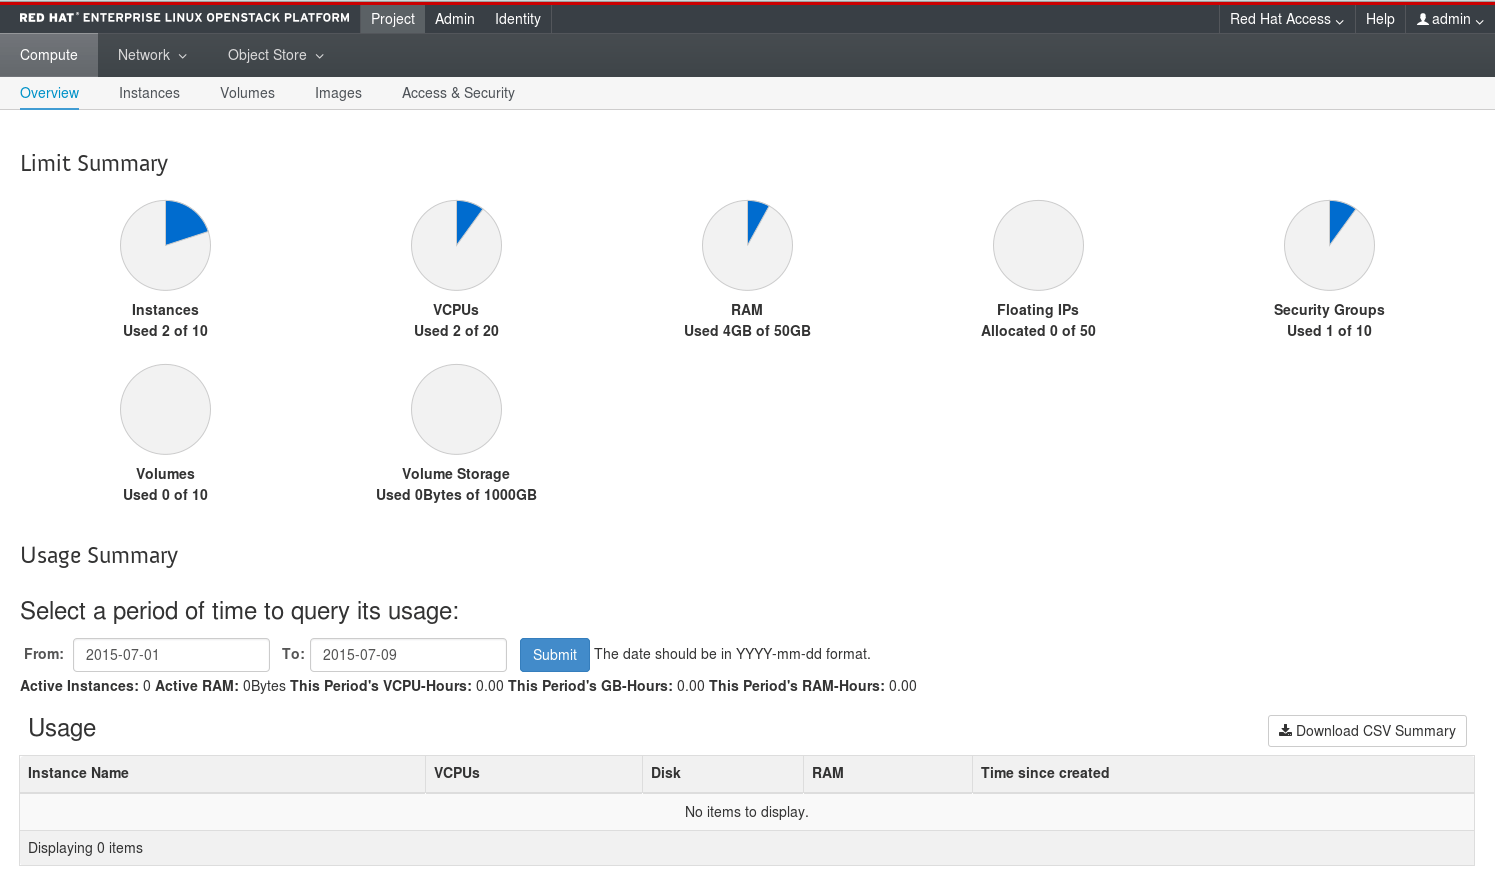The width and height of the screenshot is (1495, 873).
Task: Select the Admin panel in the top bar
Action: click(455, 18)
